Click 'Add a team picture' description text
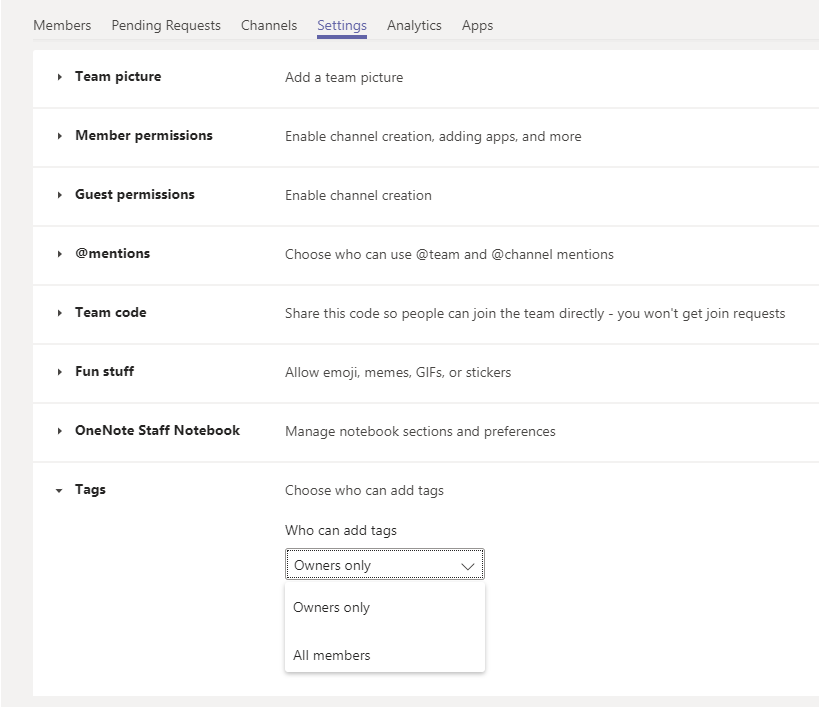The height and width of the screenshot is (707, 819). tap(344, 78)
